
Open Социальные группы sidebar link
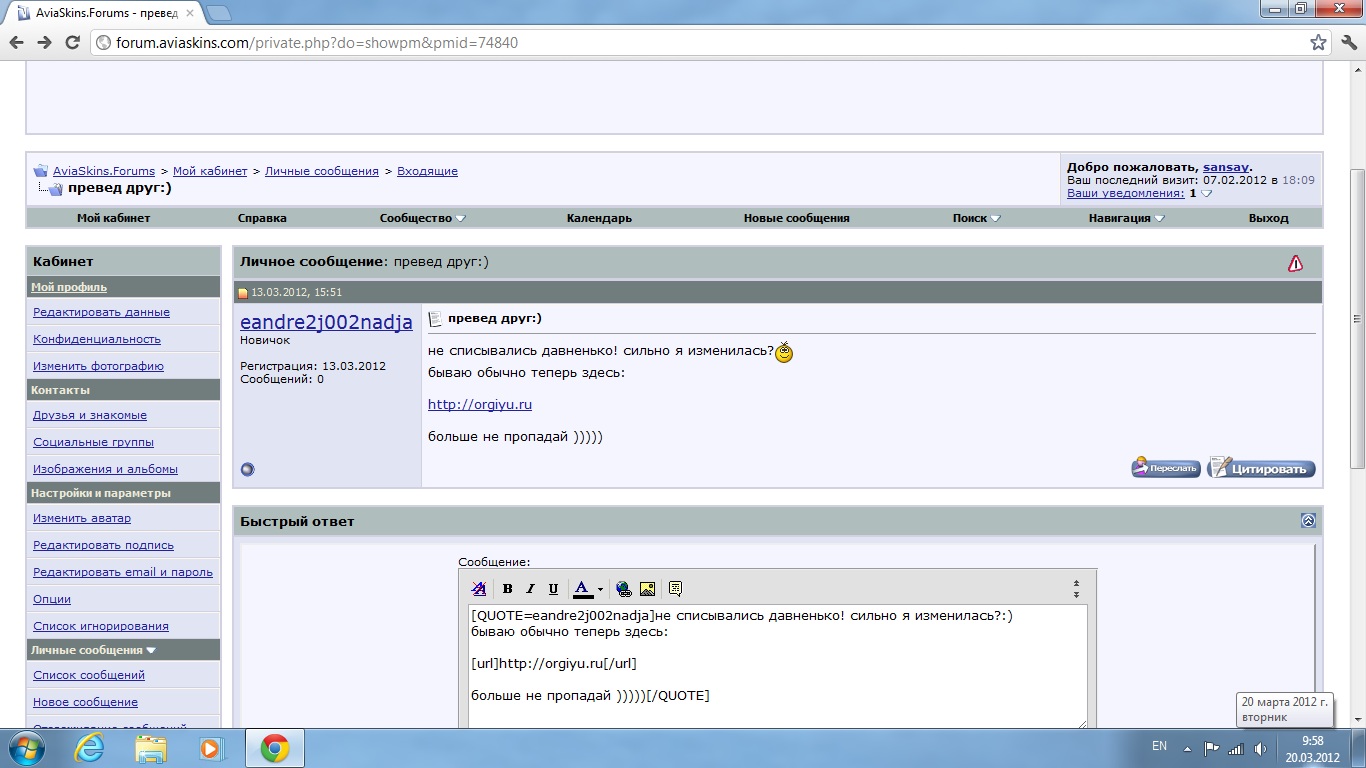coord(93,442)
